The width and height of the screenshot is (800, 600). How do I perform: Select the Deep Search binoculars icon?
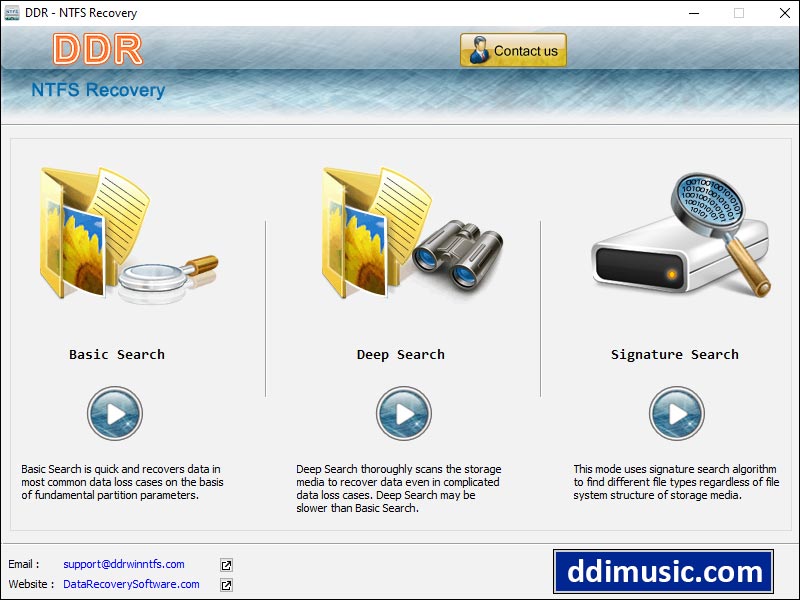460,250
